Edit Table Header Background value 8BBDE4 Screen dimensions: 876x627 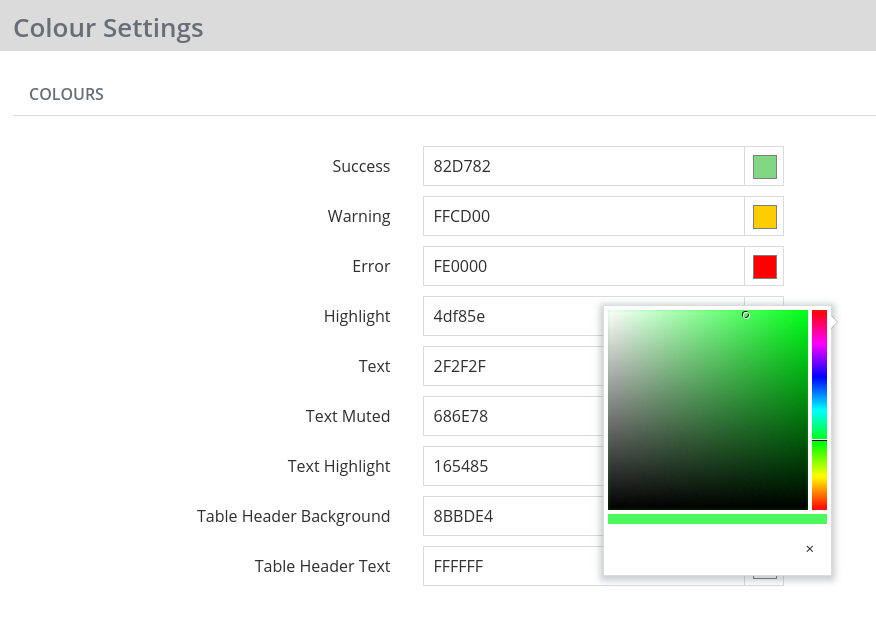[513, 516]
